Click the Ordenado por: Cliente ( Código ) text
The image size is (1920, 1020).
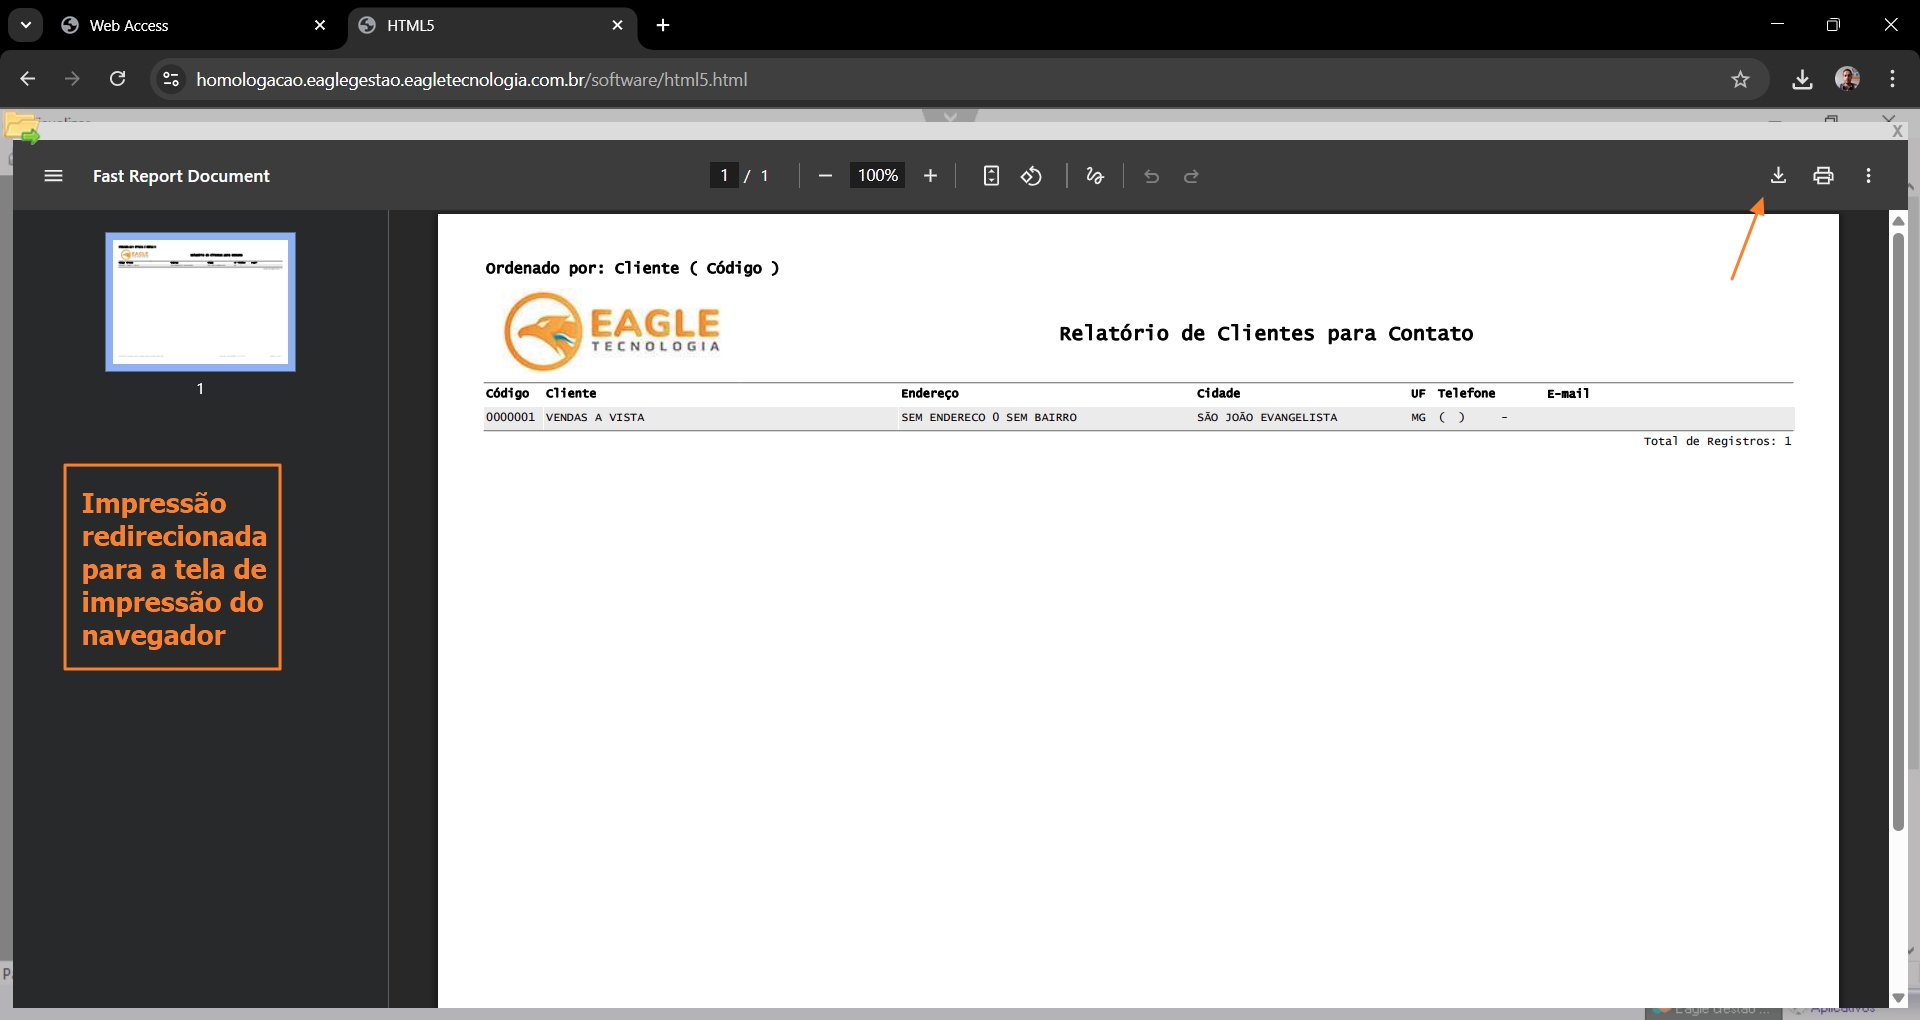632,268
